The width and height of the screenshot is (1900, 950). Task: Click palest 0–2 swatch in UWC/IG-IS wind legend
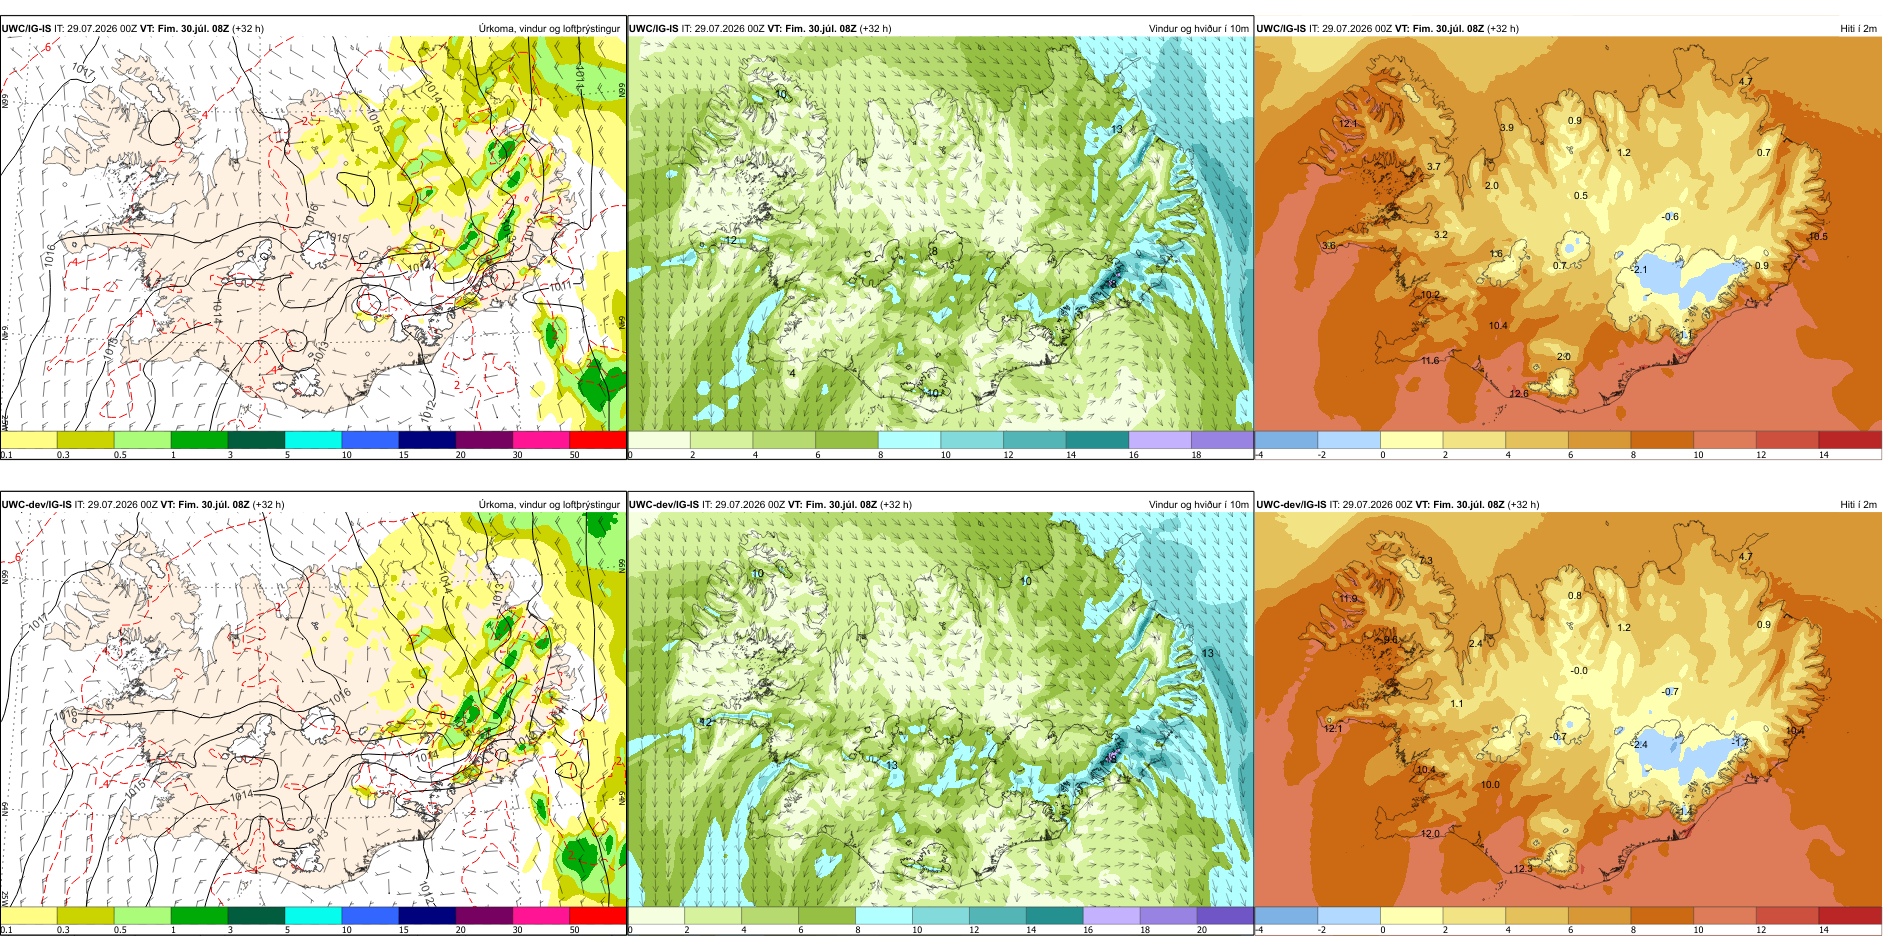coord(659,439)
